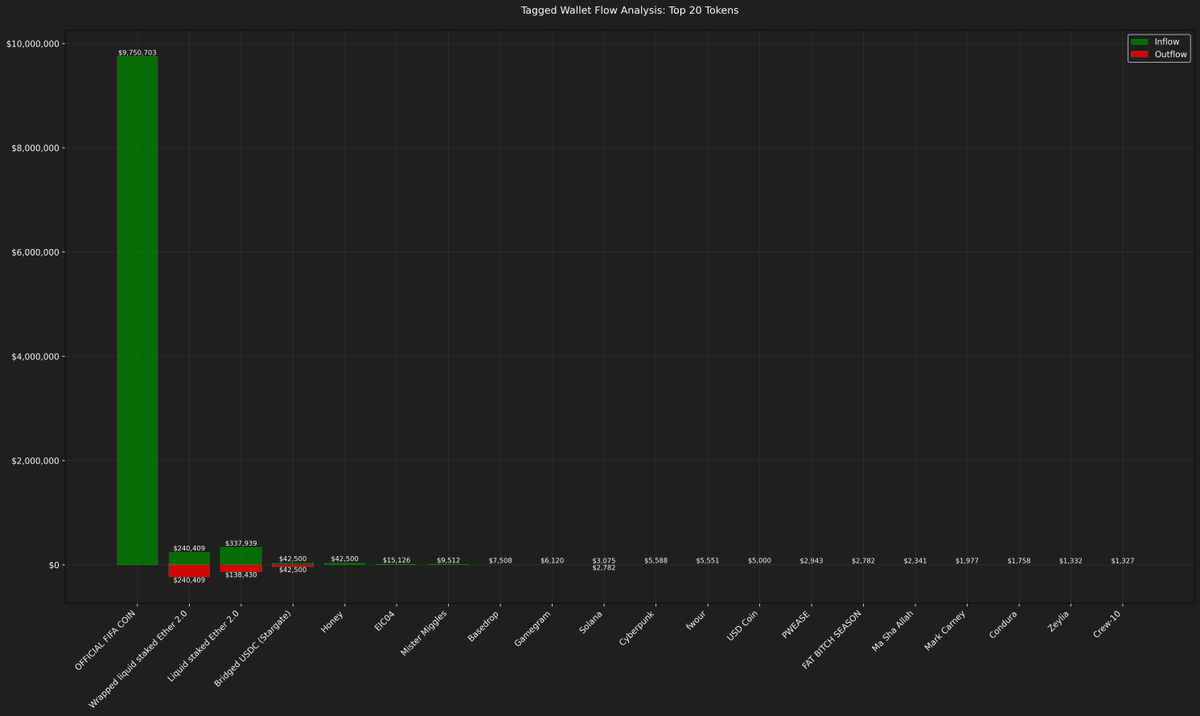Click the "Crew-10" axis label
Screen dimensions: 1200x716
tap(1109, 623)
